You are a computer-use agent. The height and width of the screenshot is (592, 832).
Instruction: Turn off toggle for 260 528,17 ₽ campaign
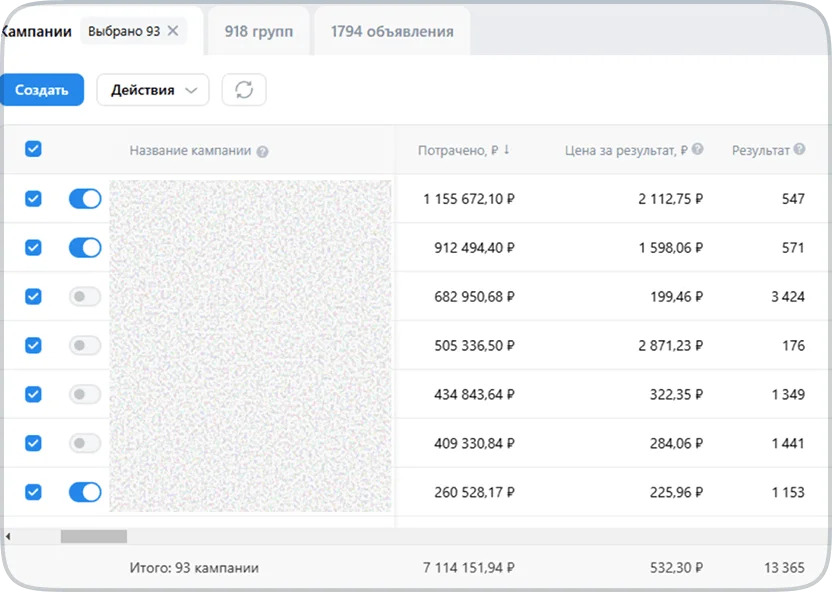pyautogui.click(x=85, y=492)
